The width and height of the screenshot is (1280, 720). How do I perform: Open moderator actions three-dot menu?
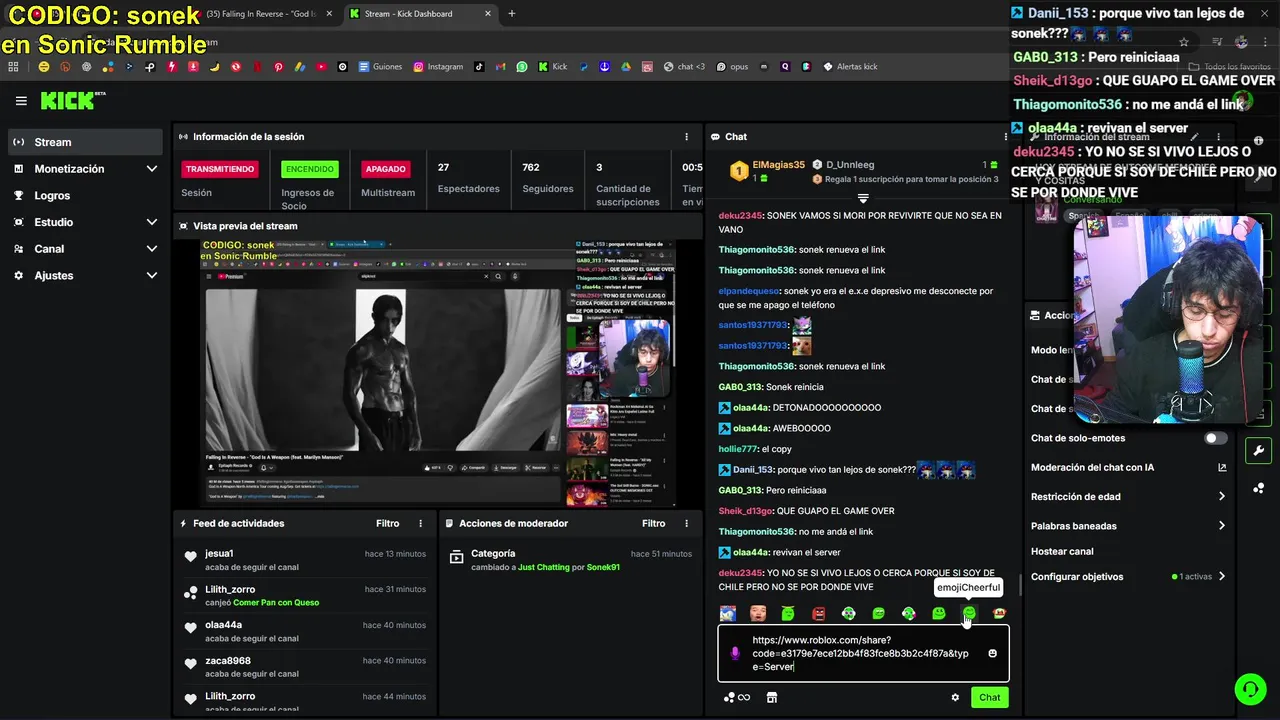[x=686, y=523]
